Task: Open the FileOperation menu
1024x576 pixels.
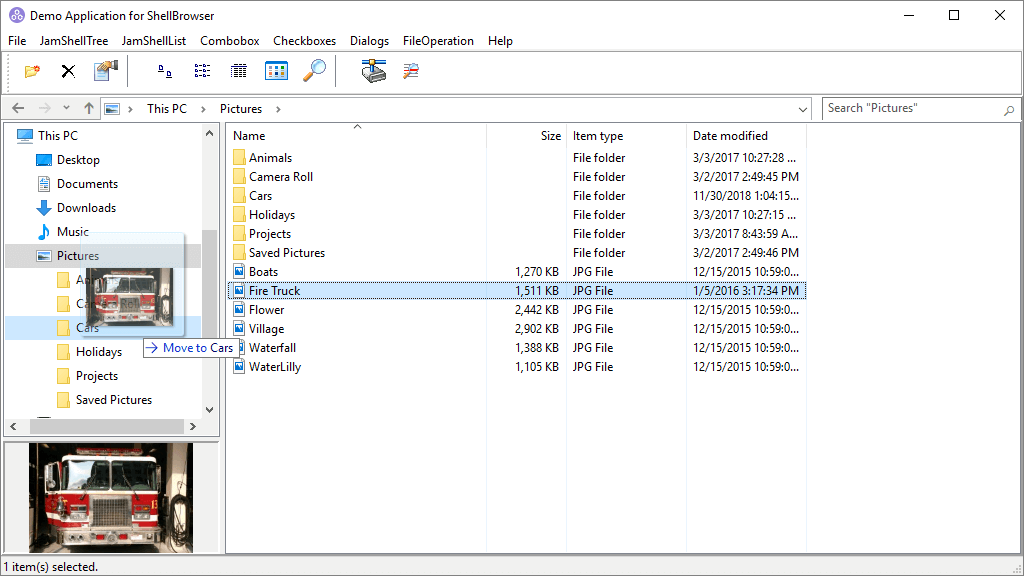Action: [x=438, y=41]
